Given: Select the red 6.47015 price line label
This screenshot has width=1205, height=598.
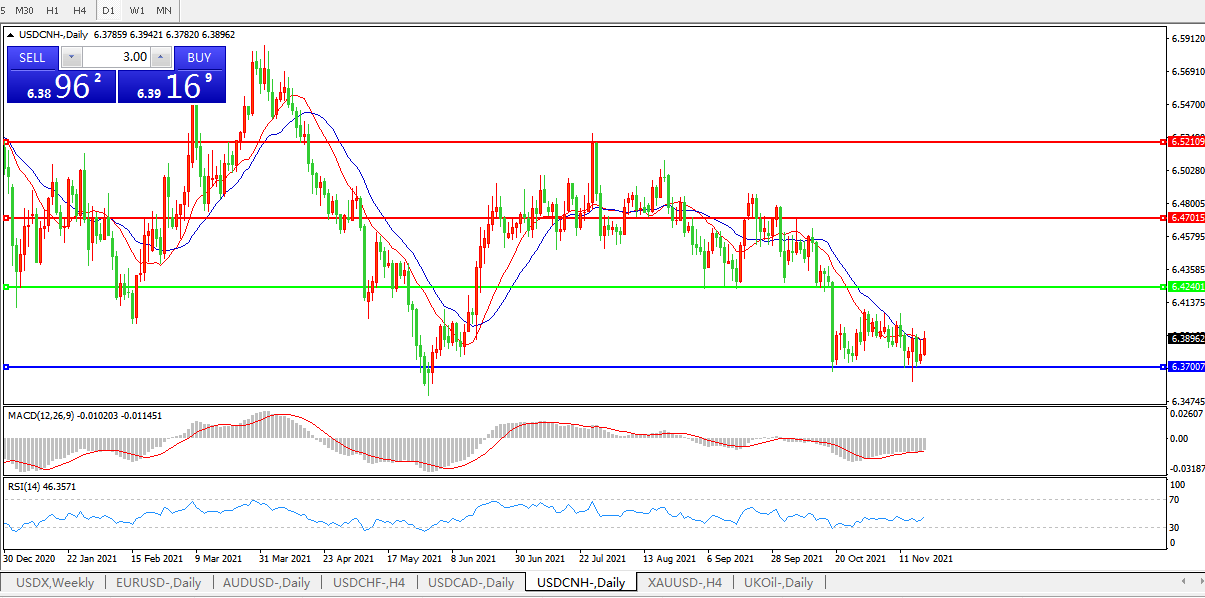Looking at the screenshot, I should click(1186, 217).
